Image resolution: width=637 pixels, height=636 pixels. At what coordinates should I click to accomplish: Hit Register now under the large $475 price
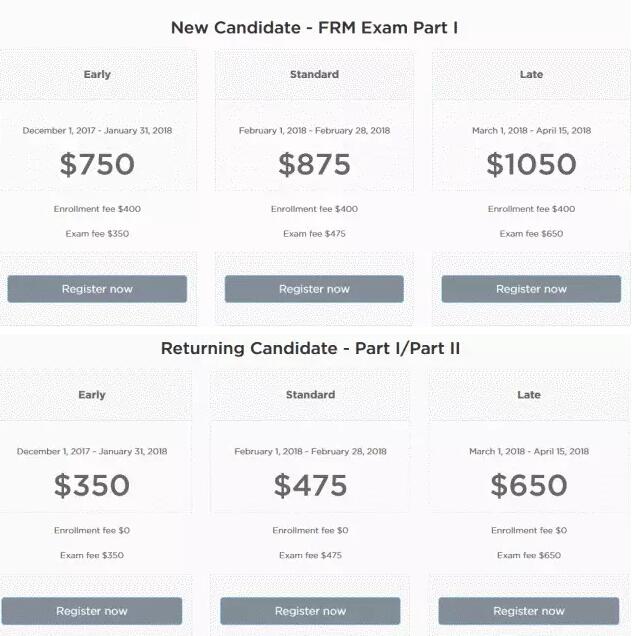310,611
